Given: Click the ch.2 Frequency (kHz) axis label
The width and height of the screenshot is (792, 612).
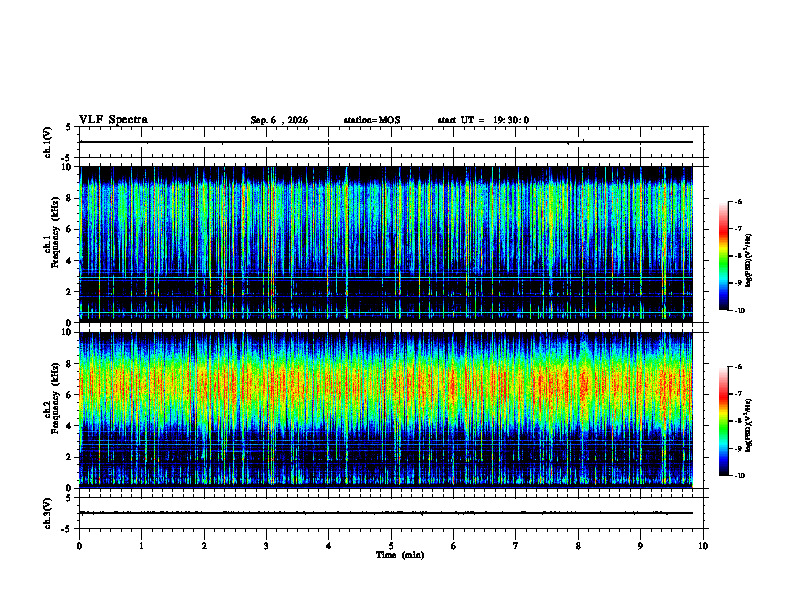Looking at the screenshot, I should point(51,410).
